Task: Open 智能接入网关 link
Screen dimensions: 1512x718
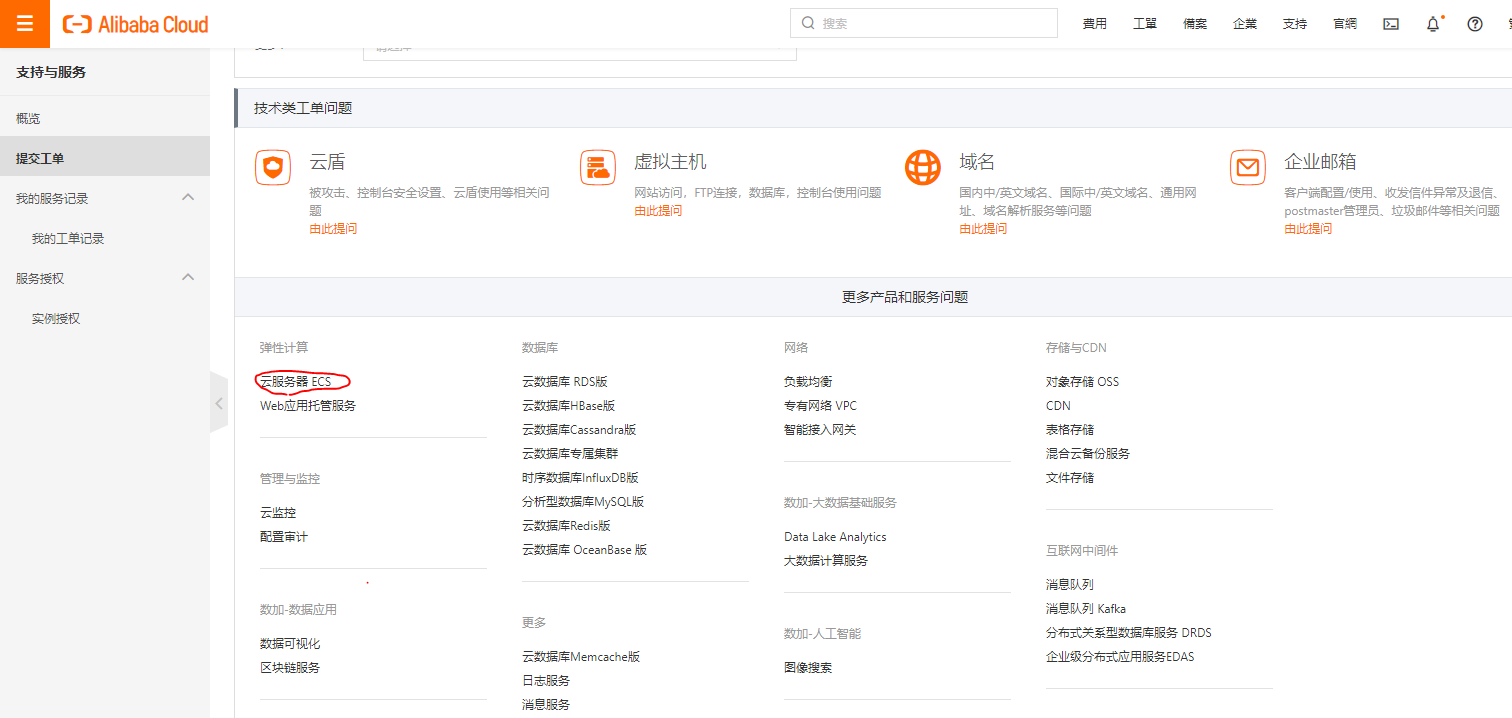Action: click(820, 430)
